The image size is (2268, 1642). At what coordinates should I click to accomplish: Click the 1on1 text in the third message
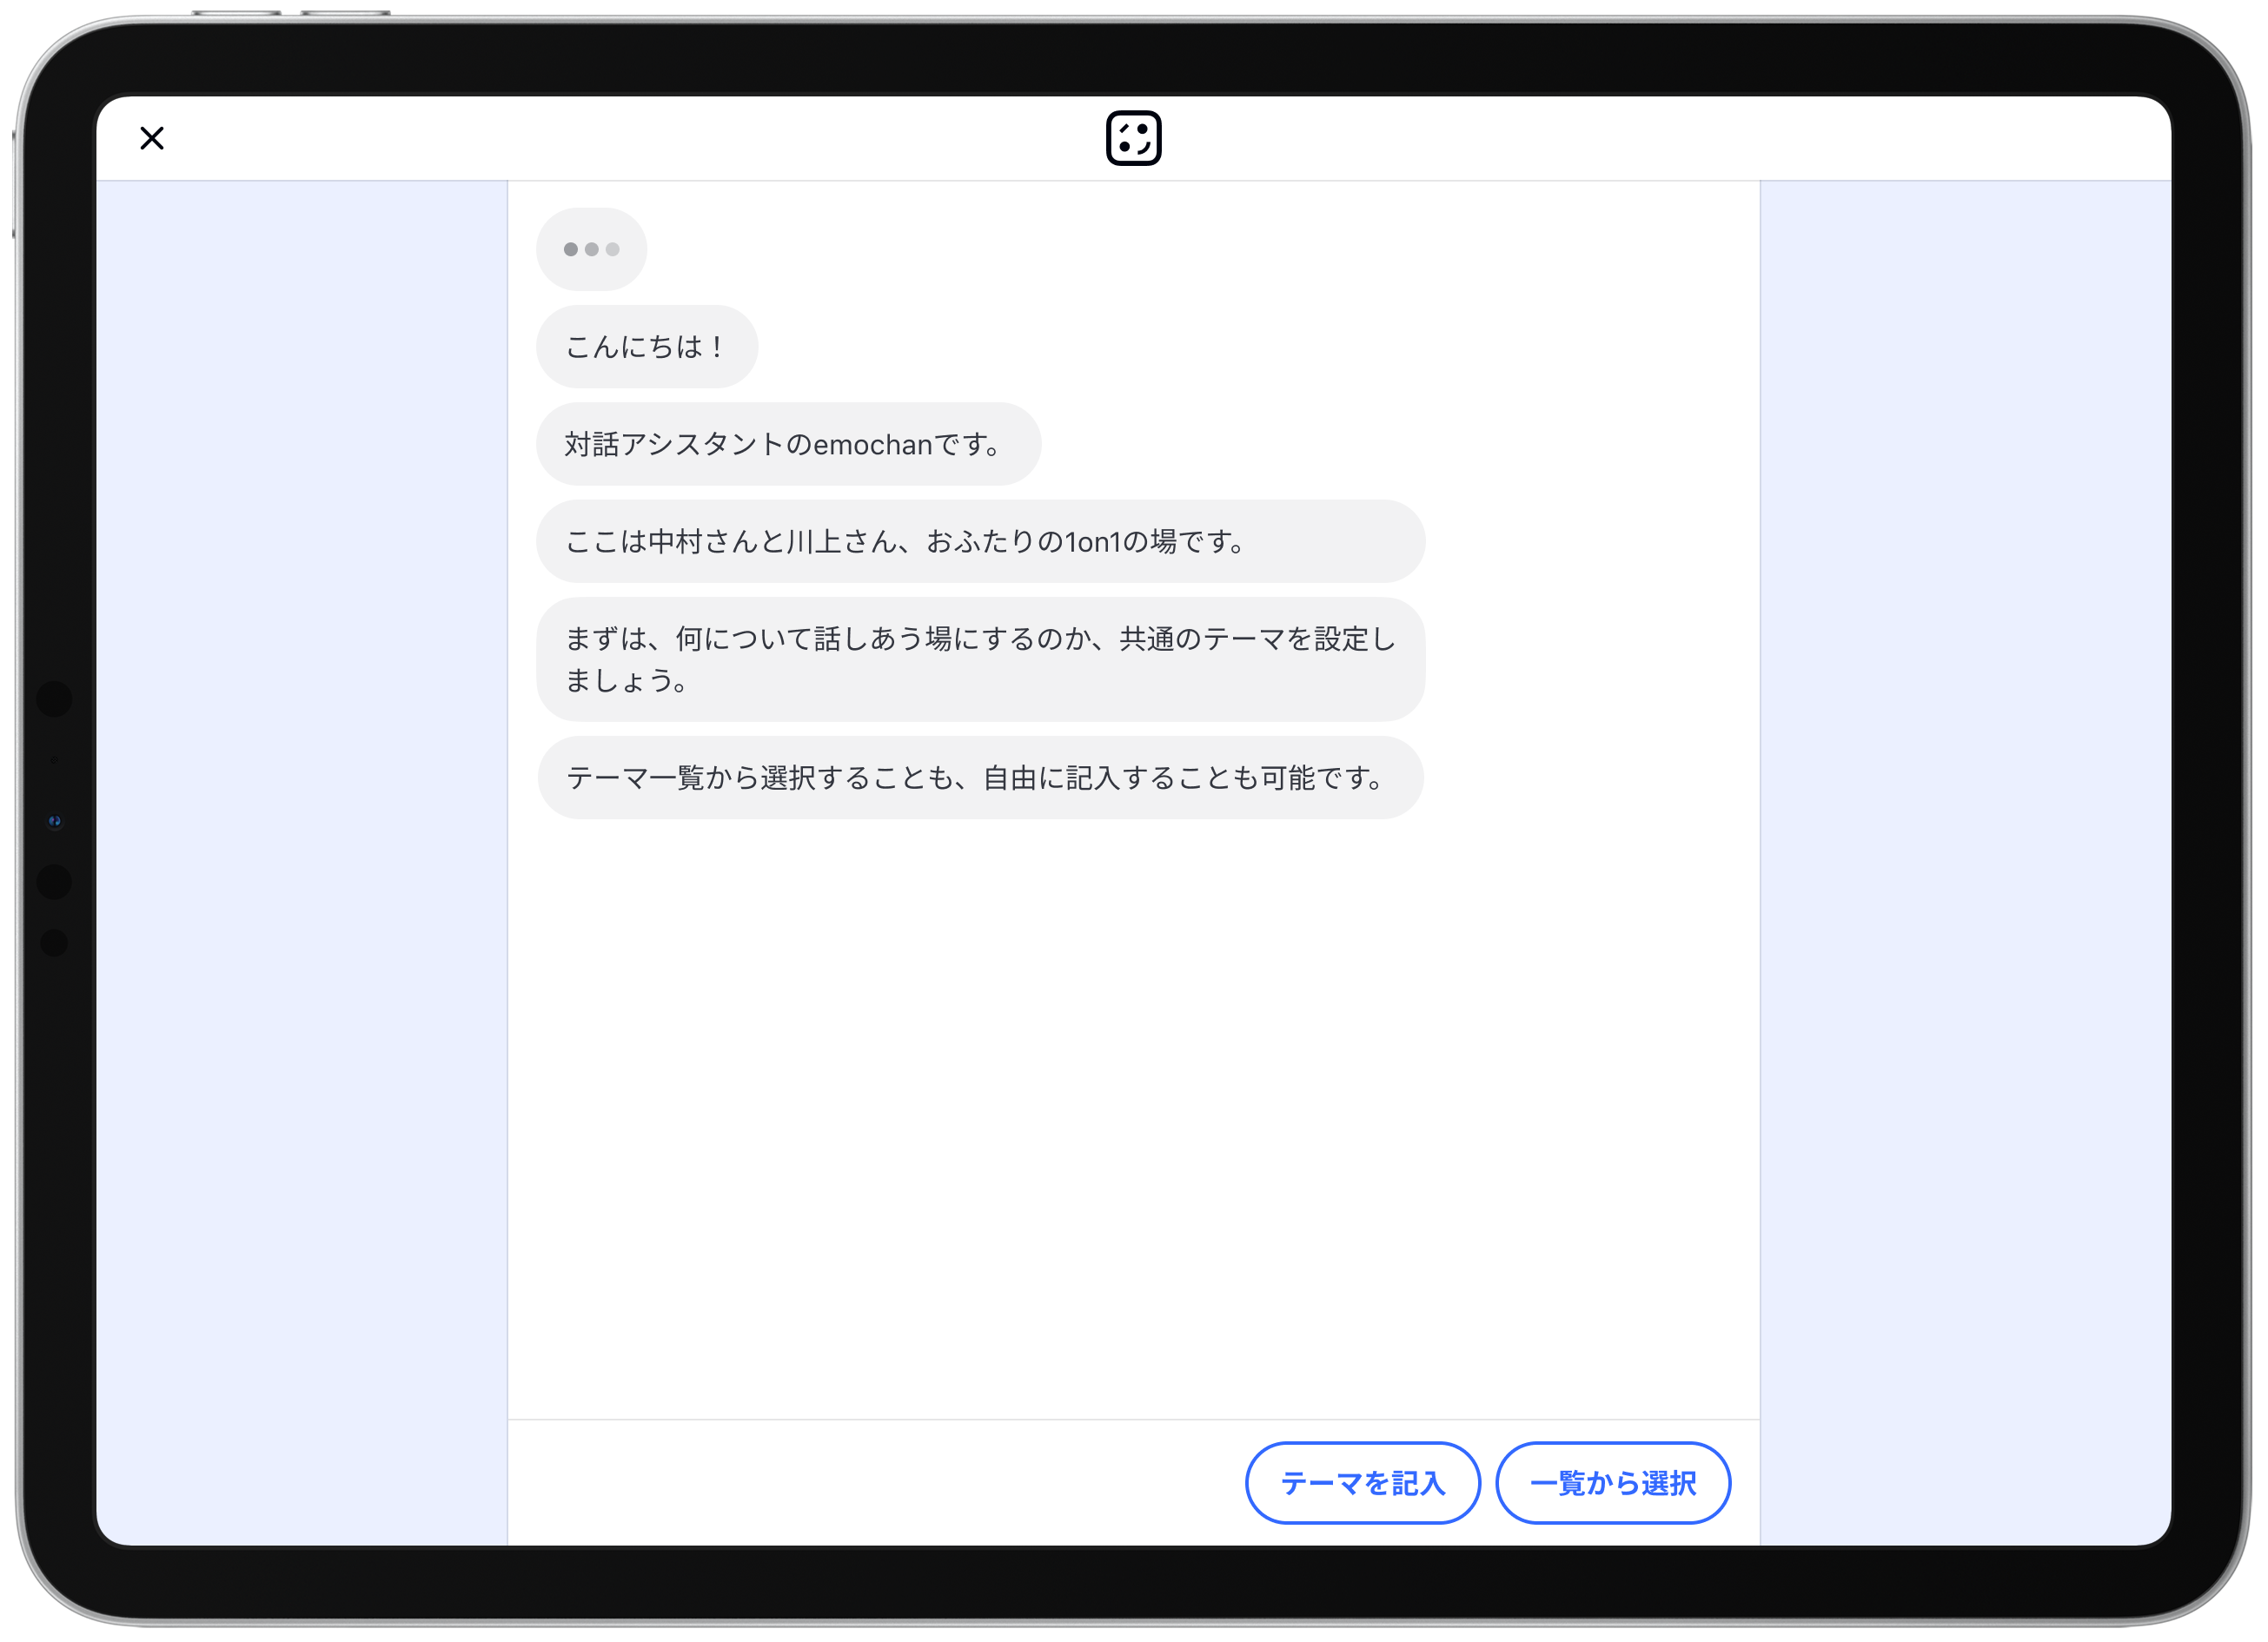click(x=1093, y=542)
